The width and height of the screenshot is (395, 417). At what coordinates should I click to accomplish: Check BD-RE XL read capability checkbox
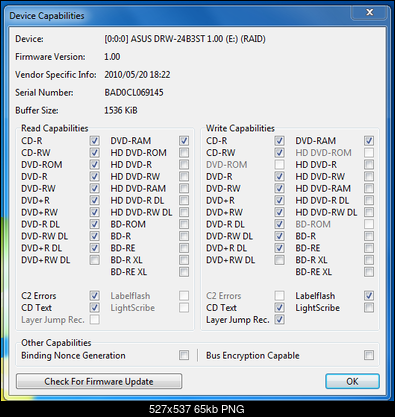[184, 272]
